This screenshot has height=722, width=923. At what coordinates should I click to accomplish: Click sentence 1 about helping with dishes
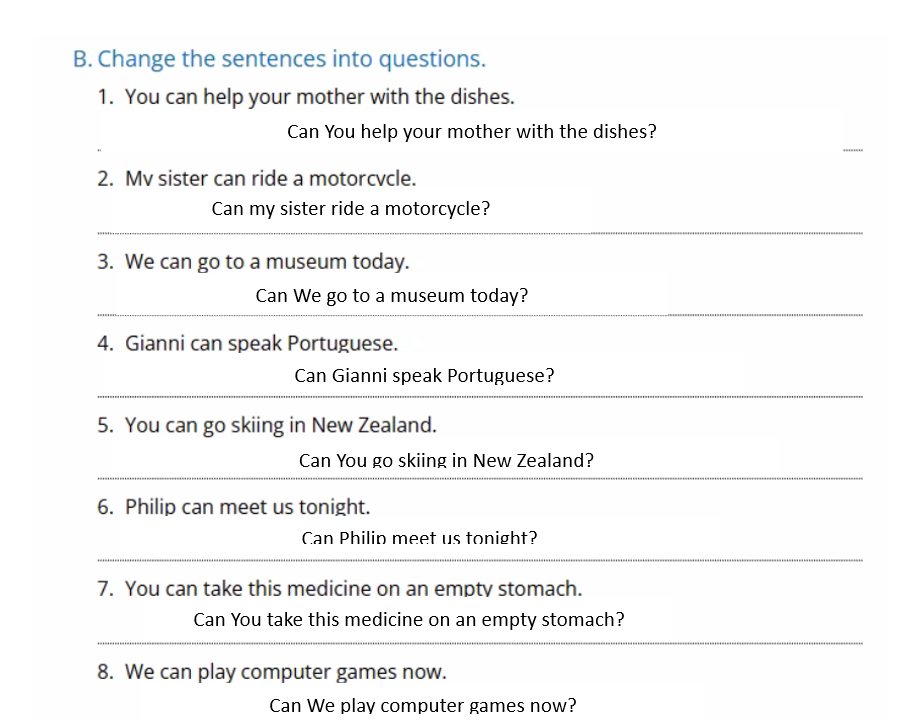pyautogui.click(x=320, y=97)
